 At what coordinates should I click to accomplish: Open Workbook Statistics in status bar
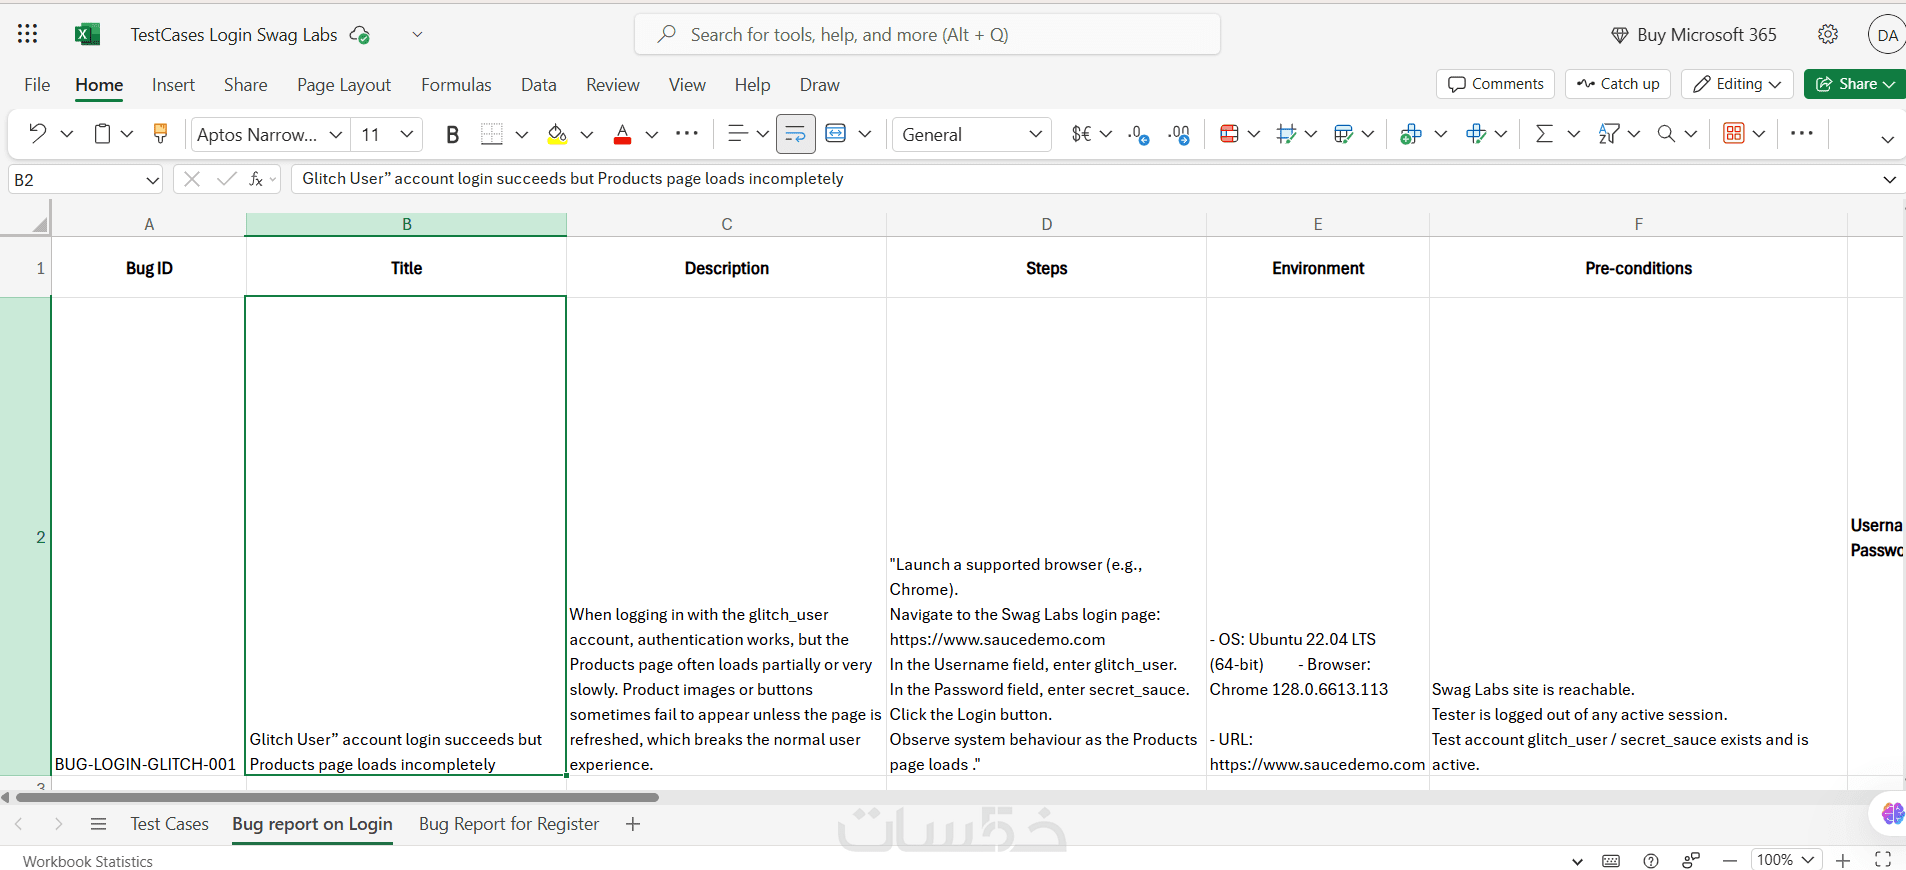[88, 861]
